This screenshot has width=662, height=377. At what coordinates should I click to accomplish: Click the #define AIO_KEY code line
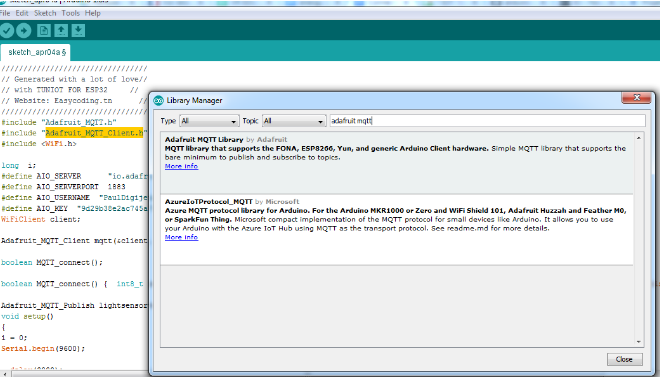(x=74, y=209)
